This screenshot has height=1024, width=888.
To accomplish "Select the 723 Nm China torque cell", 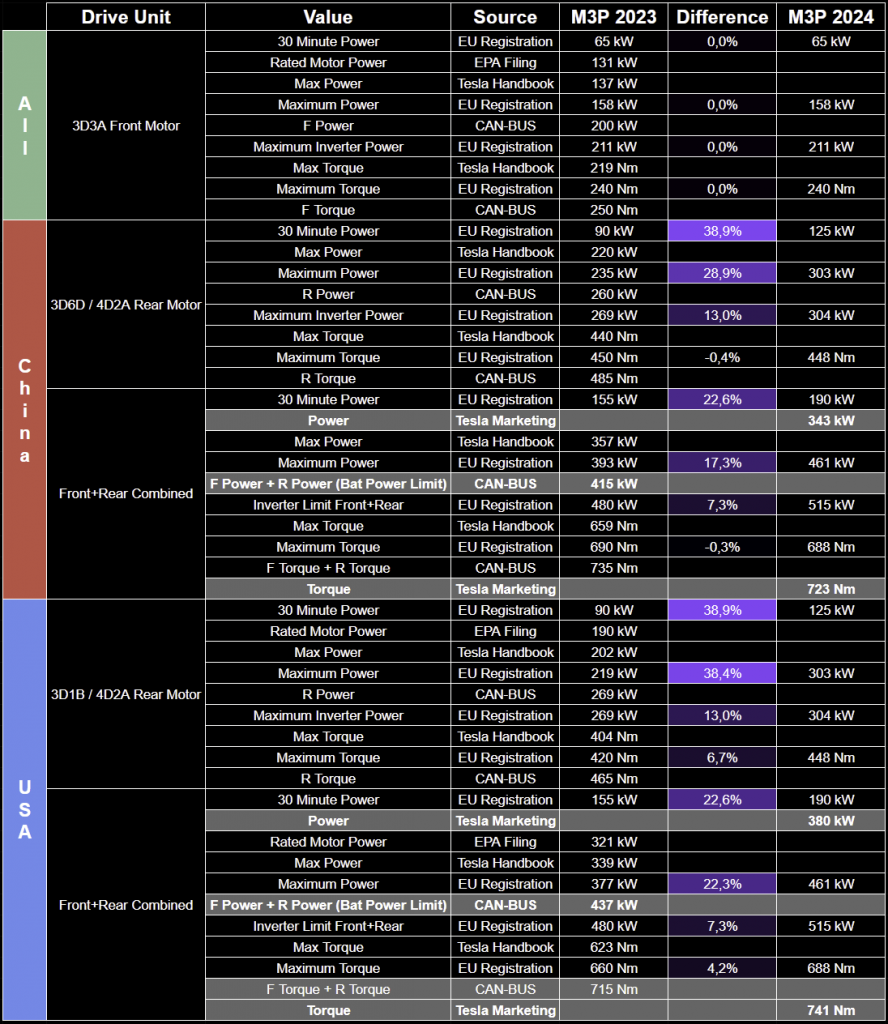I will pos(831,589).
